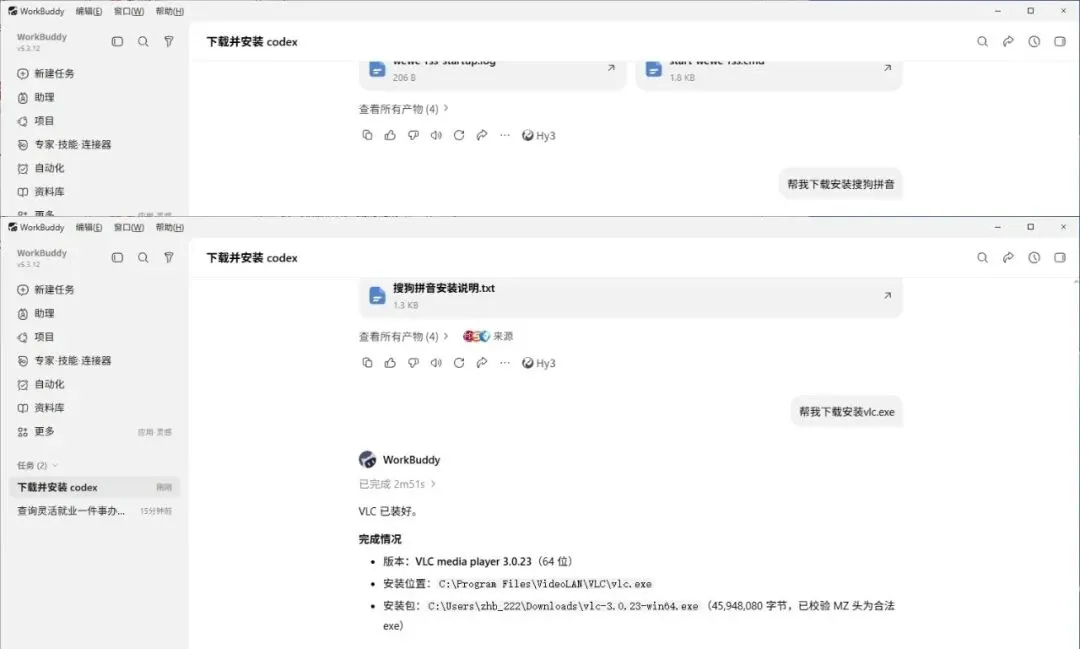1080x649 pixels.
Task: Open the history clock icon in lower window
Action: pyautogui.click(x=1034, y=258)
